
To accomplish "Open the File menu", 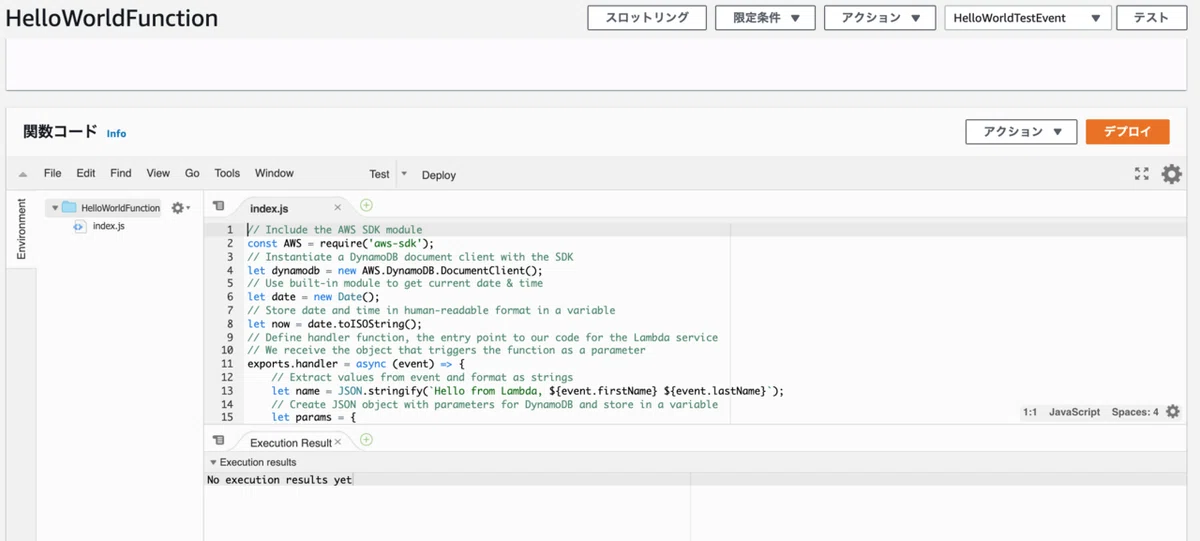I will click(x=52, y=173).
